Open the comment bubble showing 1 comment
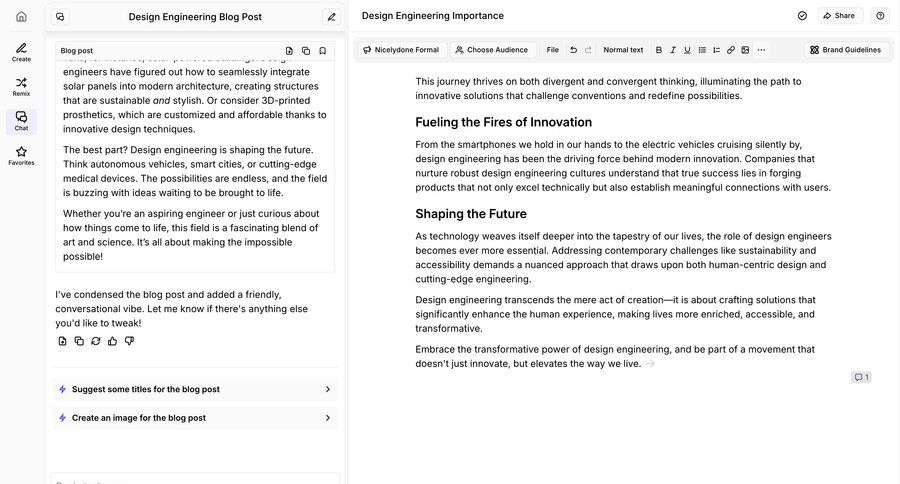This screenshot has width=900, height=484. click(860, 377)
